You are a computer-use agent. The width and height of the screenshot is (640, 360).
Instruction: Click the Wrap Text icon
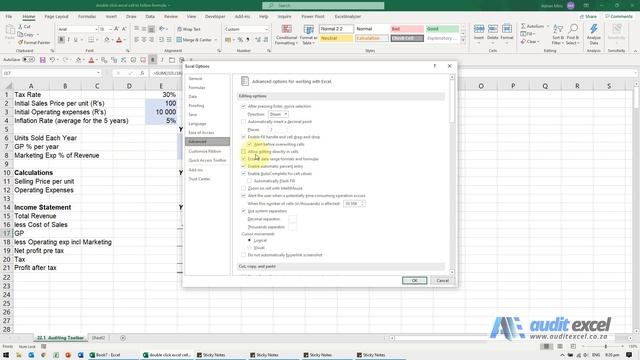(180, 29)
